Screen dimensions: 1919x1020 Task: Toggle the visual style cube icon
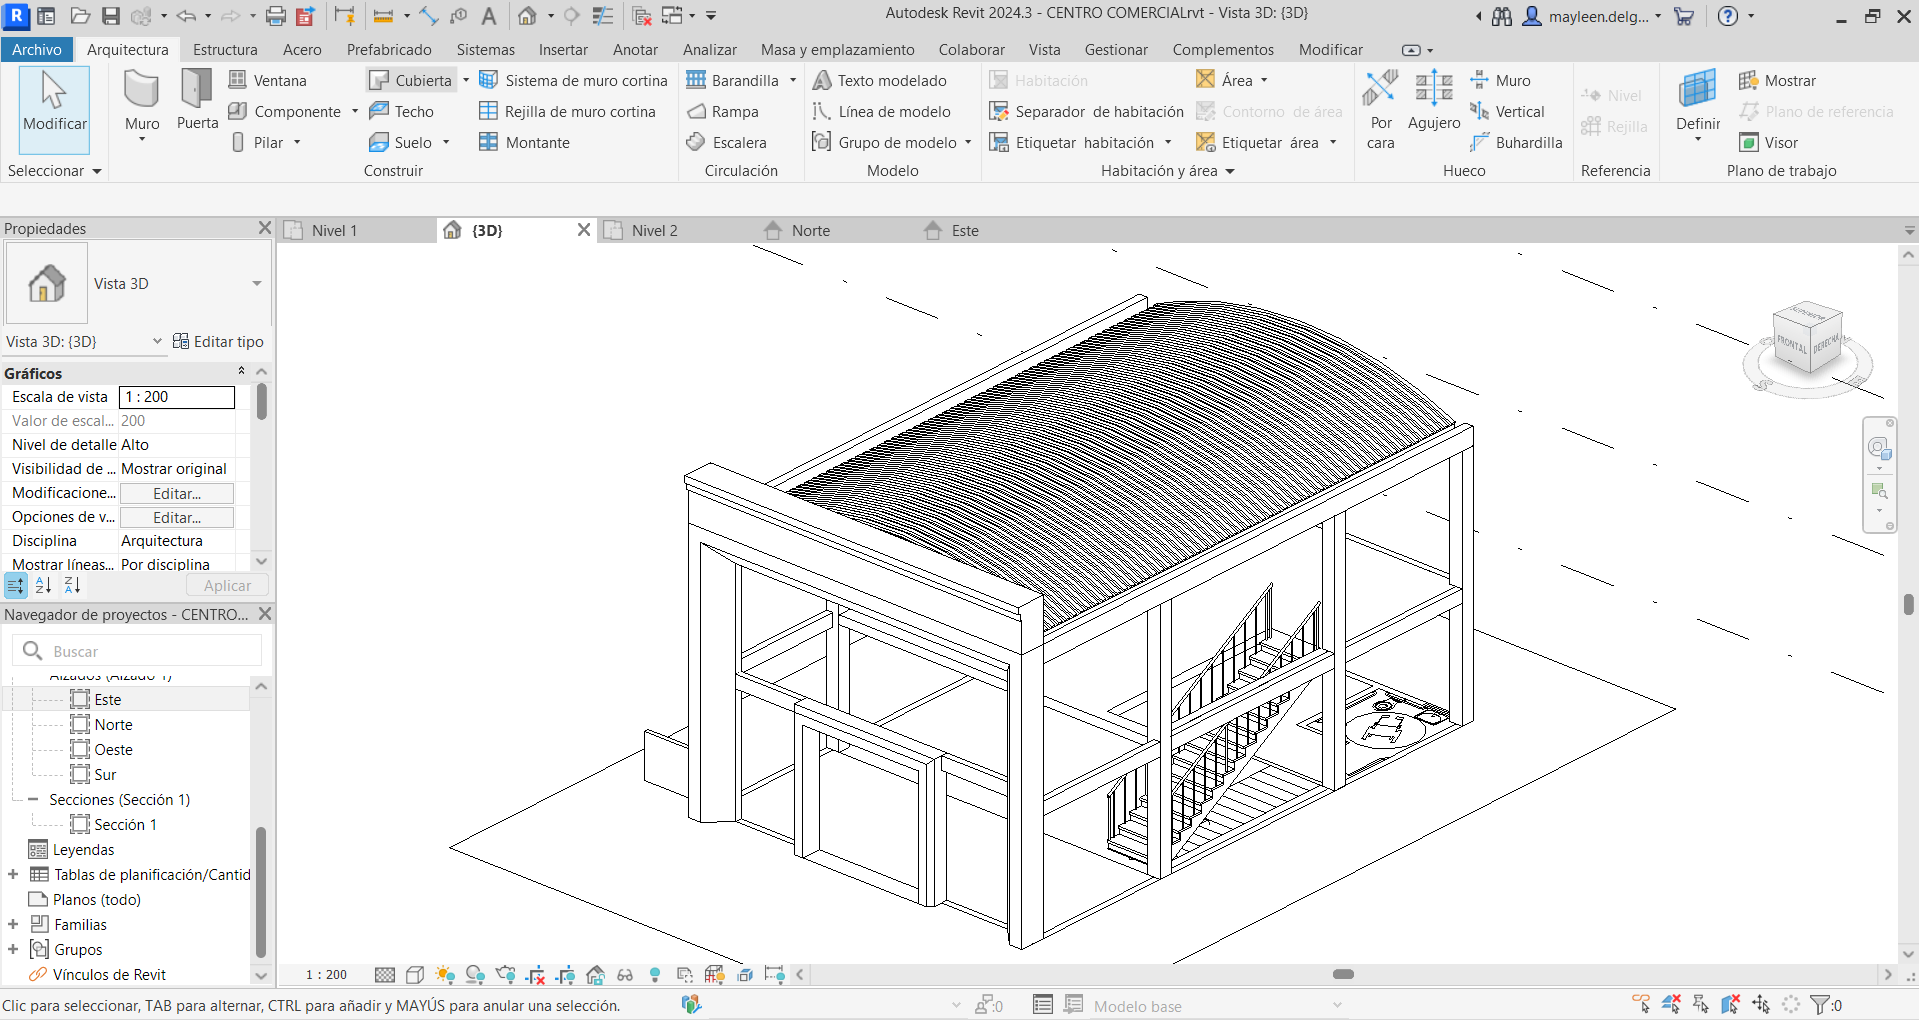pyautogui.click(x=415, y=974)
